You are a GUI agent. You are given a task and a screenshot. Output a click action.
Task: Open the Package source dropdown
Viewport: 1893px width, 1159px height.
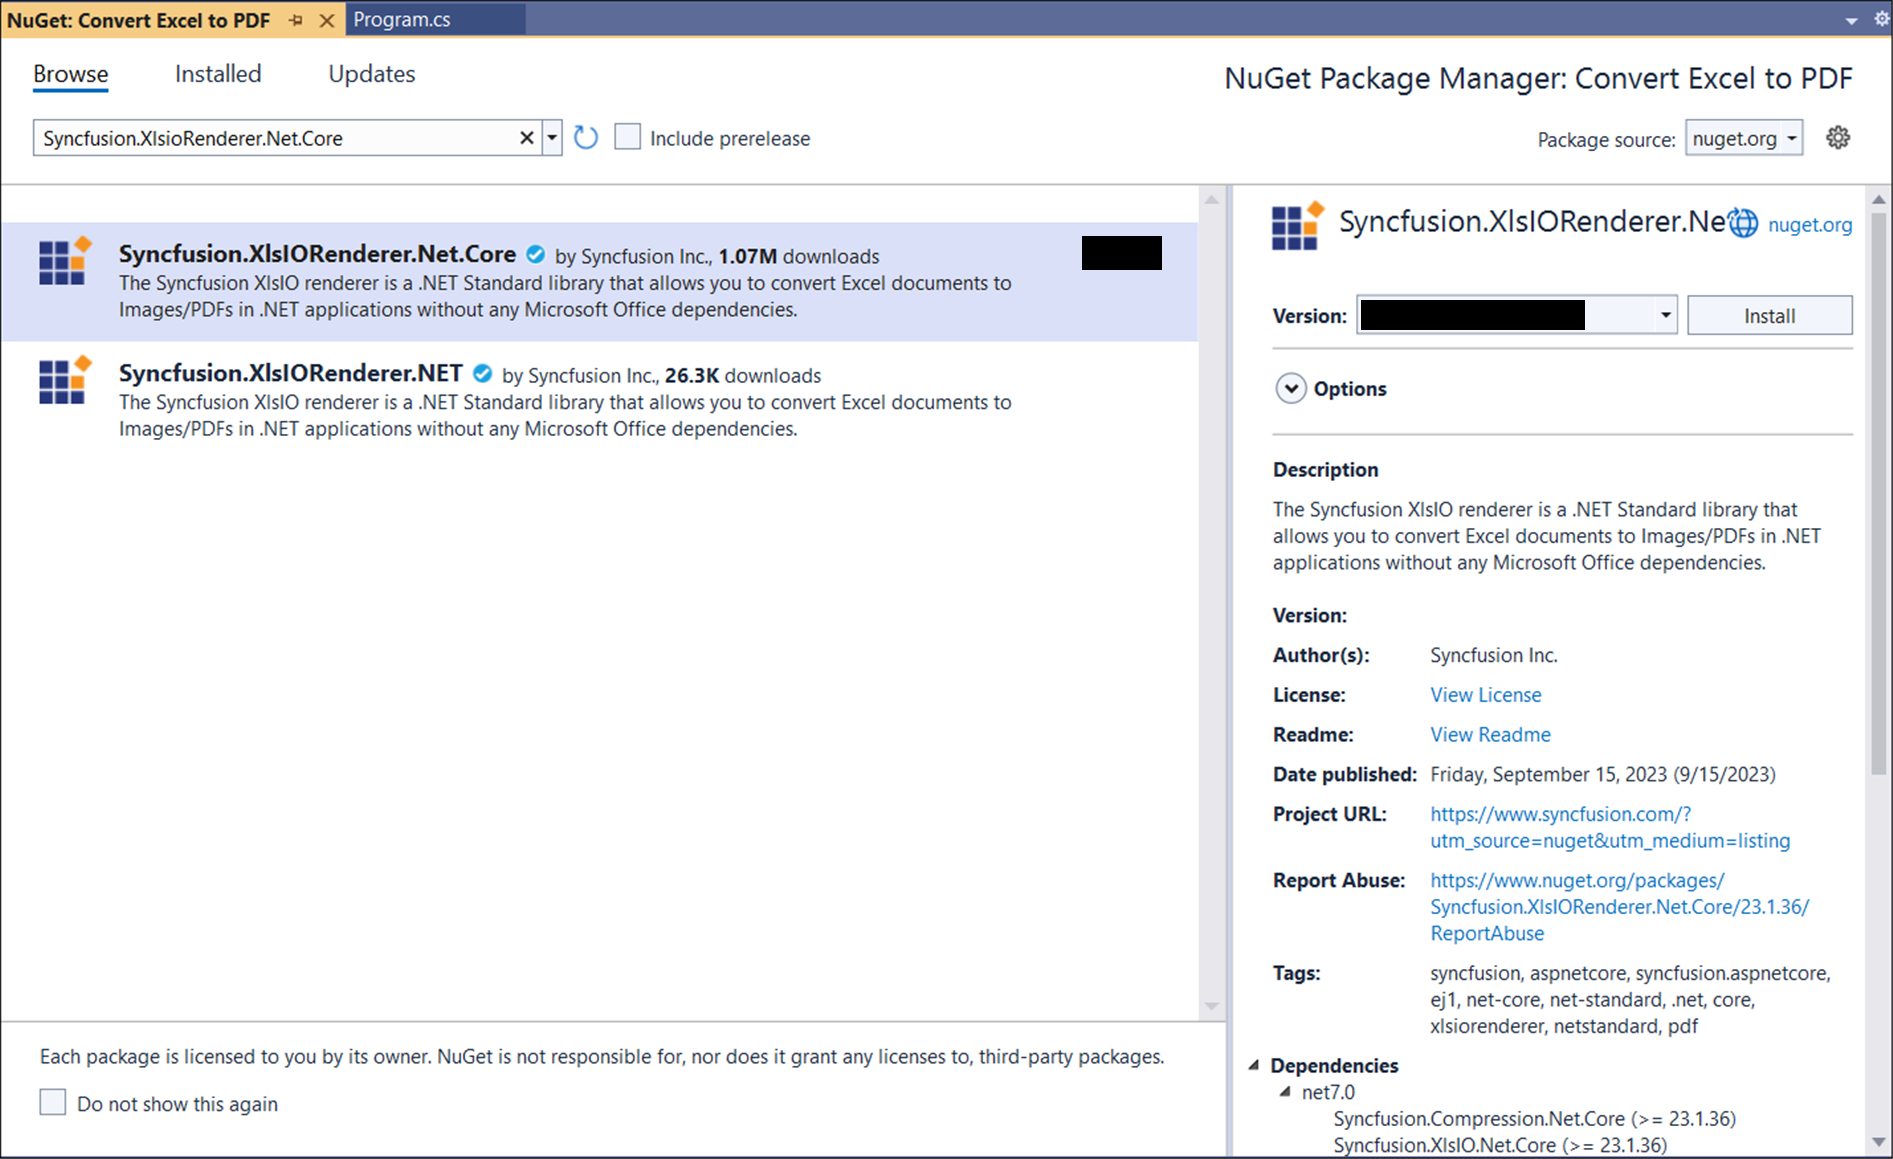coord(1744,138)
